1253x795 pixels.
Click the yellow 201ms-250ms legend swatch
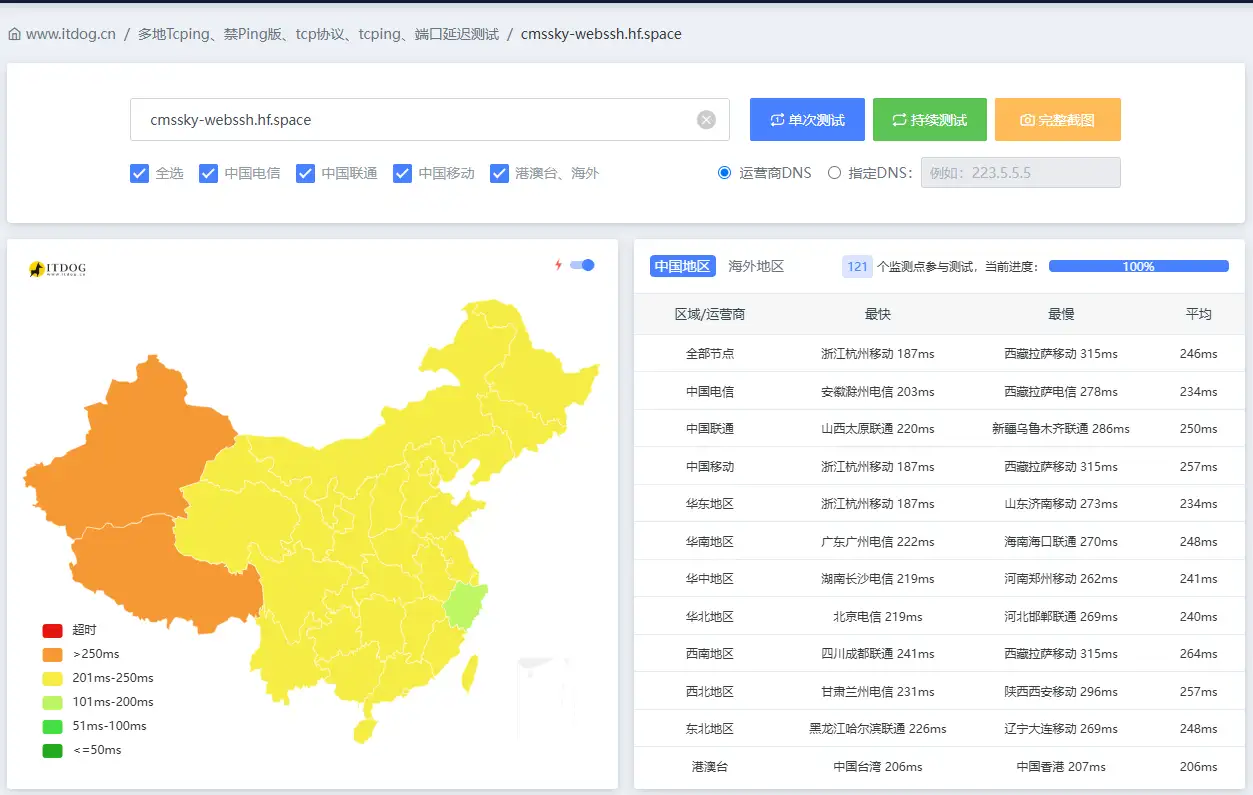click(x=52, y=679)
